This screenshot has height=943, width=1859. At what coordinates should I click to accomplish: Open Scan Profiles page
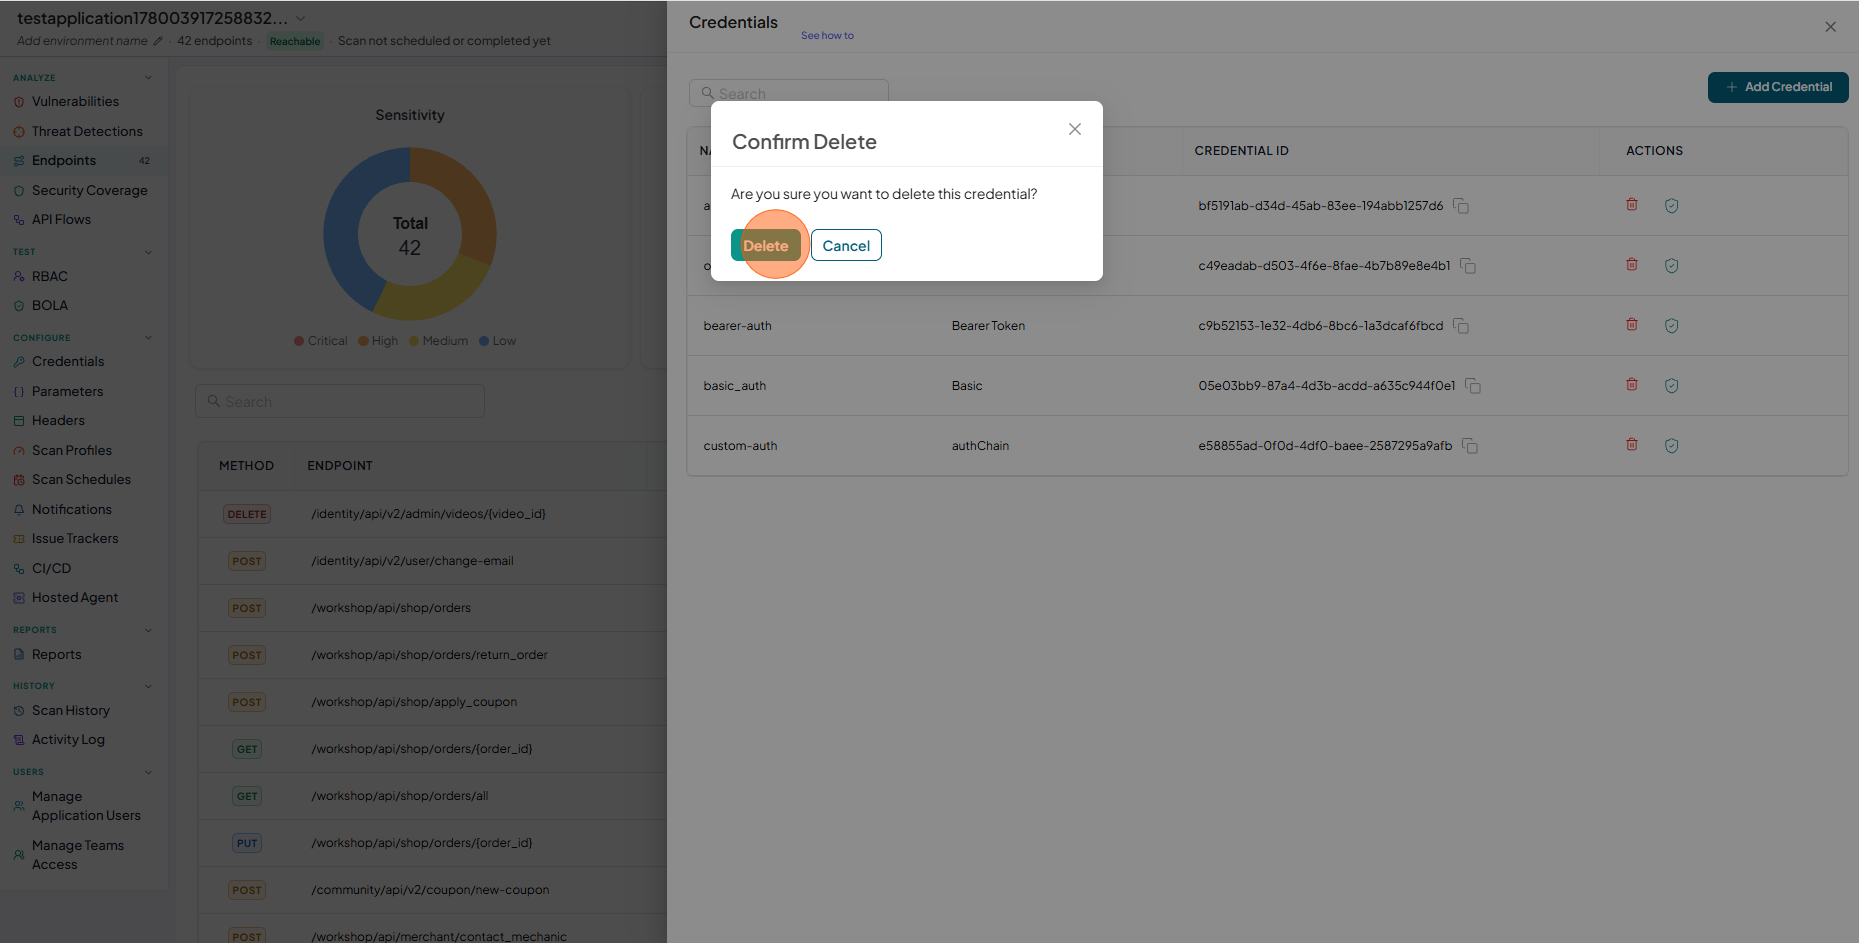tap(72, 450)
